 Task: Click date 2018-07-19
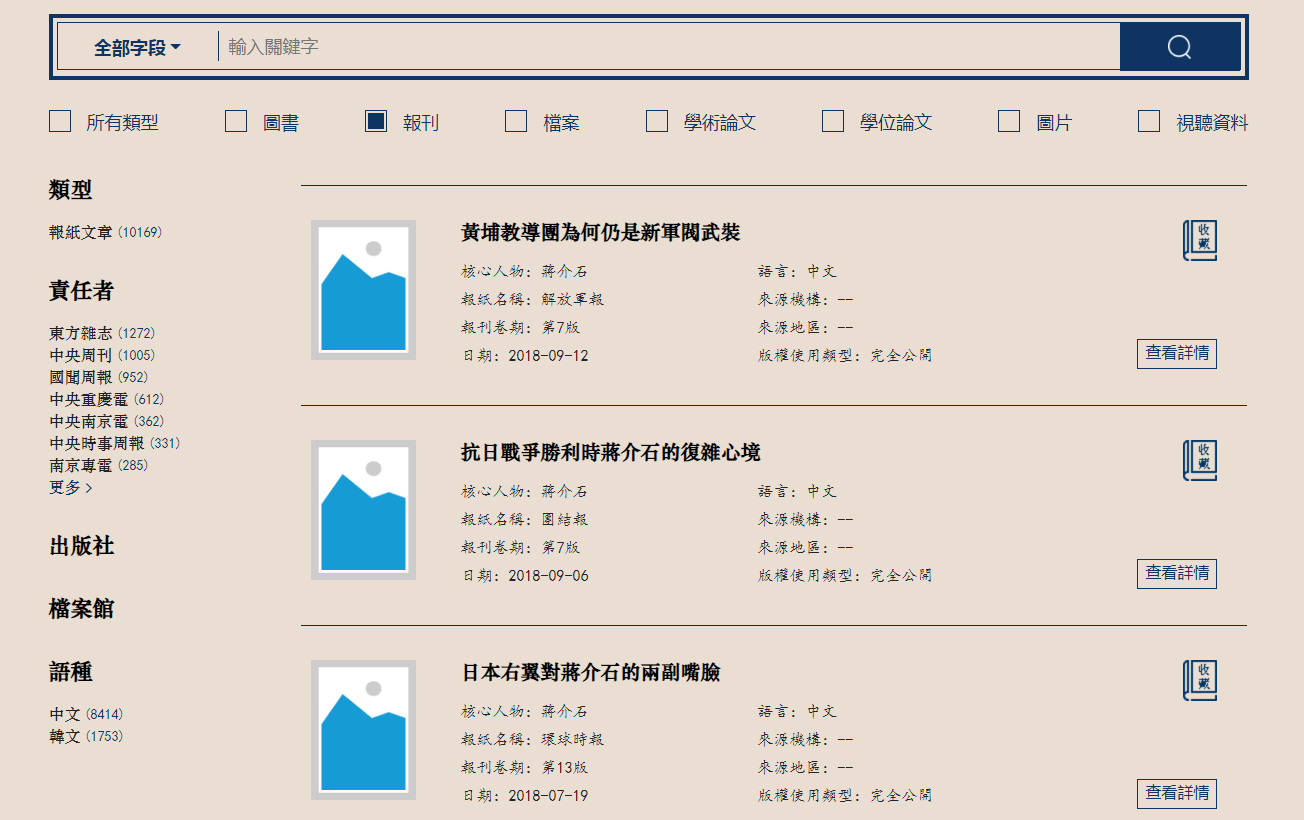(548, 795)
